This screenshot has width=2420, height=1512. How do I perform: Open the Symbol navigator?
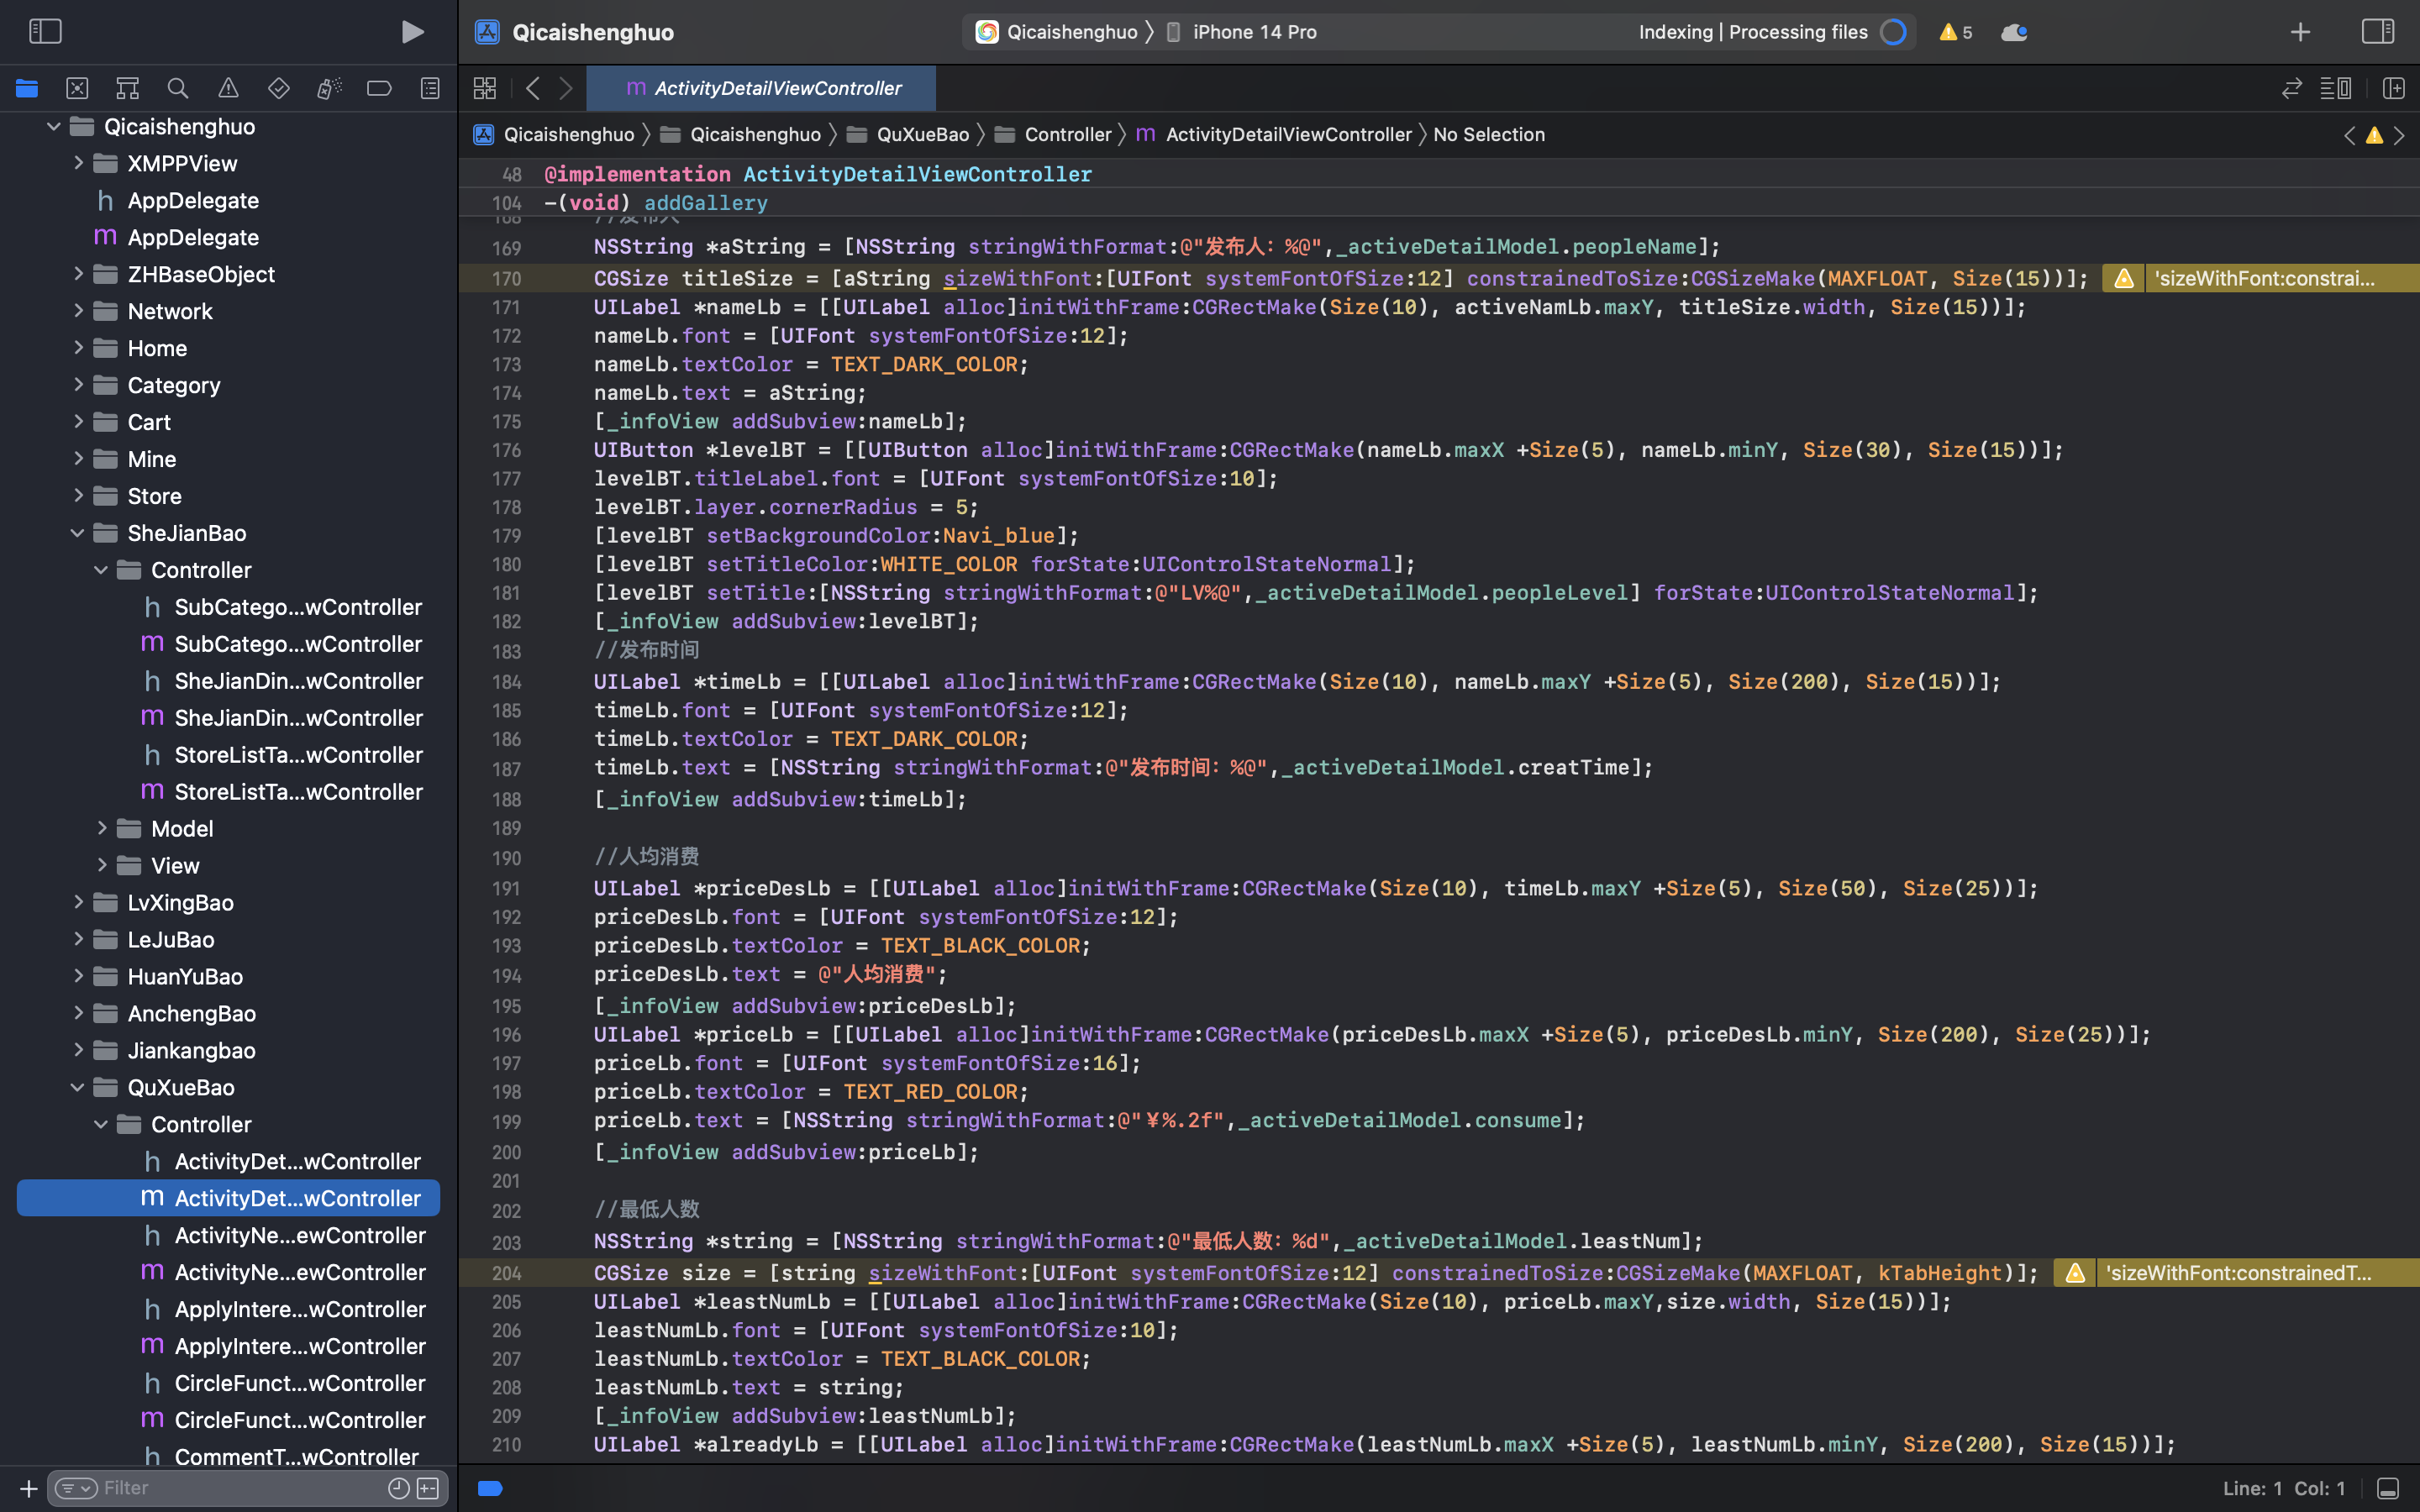coord(127,88)
